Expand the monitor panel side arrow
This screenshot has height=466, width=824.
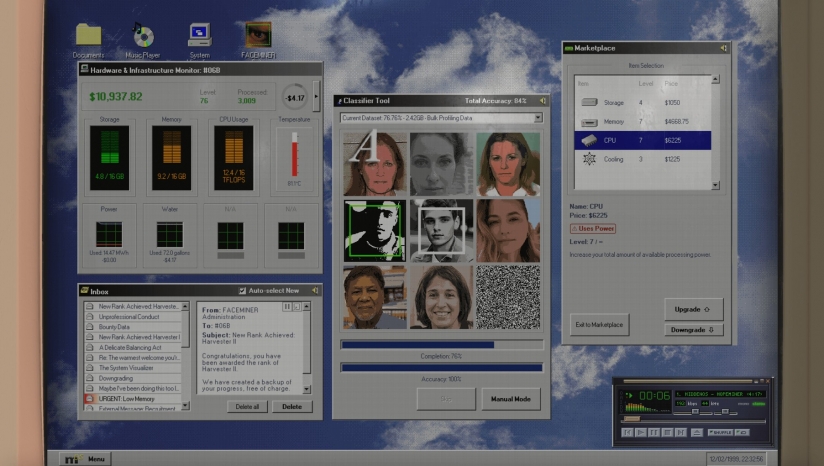(x=317, y=97)
